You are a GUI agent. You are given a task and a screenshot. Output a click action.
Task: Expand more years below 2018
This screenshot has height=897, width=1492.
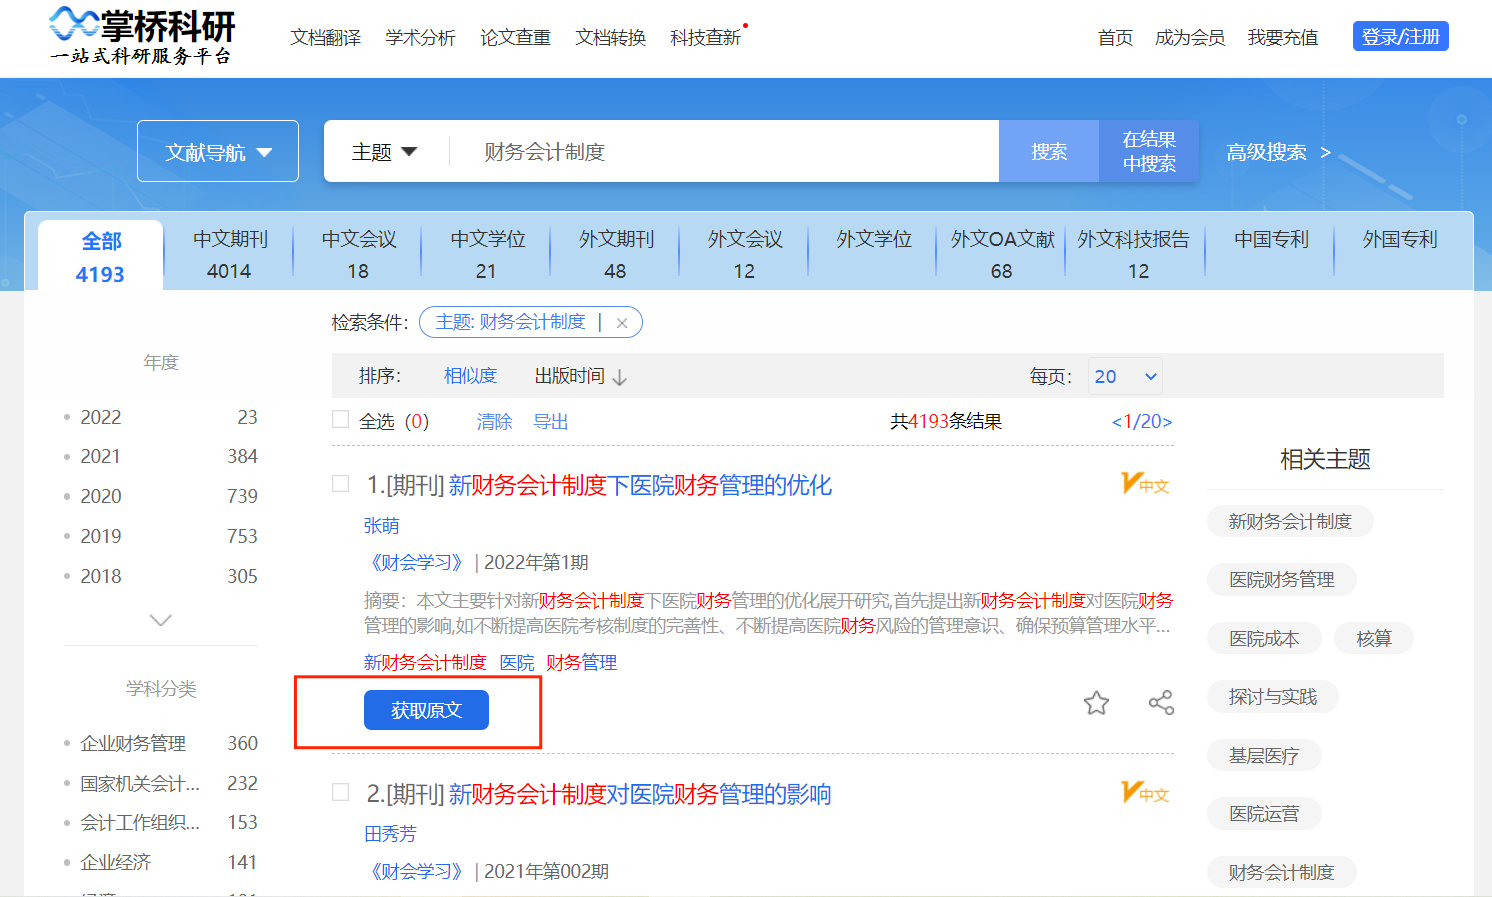[160, 620]
